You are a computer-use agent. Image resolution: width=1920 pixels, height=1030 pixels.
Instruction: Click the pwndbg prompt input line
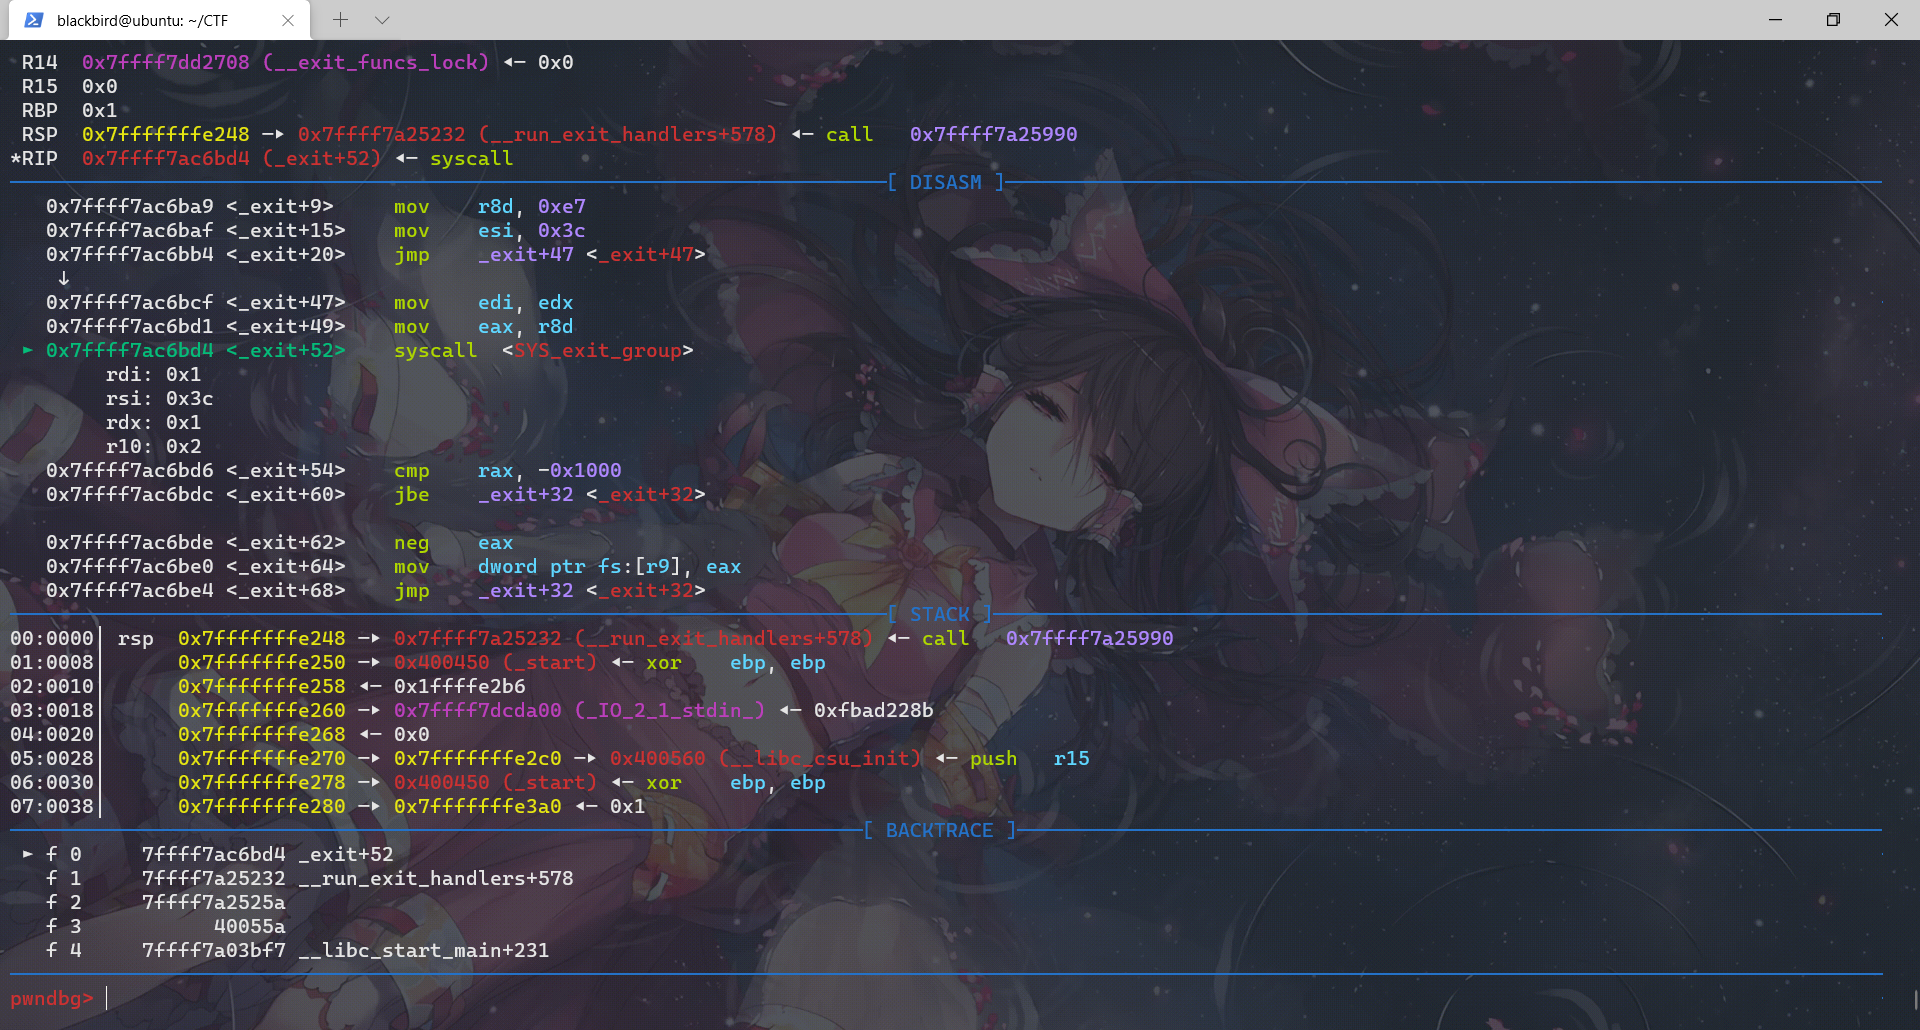click(945, 998)
